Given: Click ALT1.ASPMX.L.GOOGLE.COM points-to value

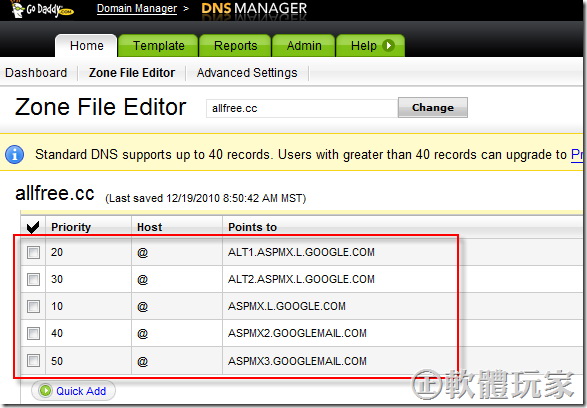Looking at the screenshot, I should [x=301, y=252].
